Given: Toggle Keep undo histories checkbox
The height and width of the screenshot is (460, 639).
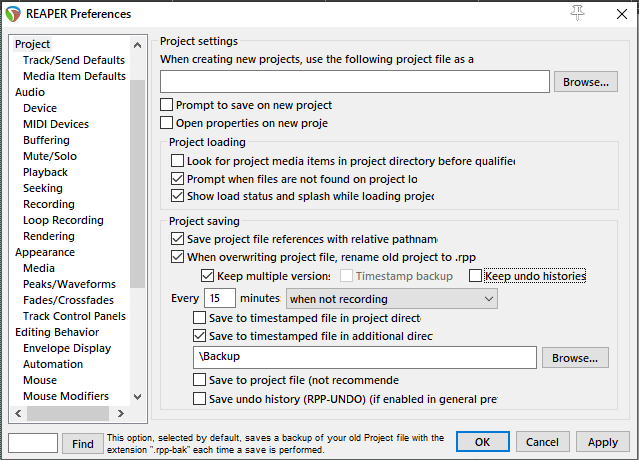Looking at the screenshot, I should point(476,276).
